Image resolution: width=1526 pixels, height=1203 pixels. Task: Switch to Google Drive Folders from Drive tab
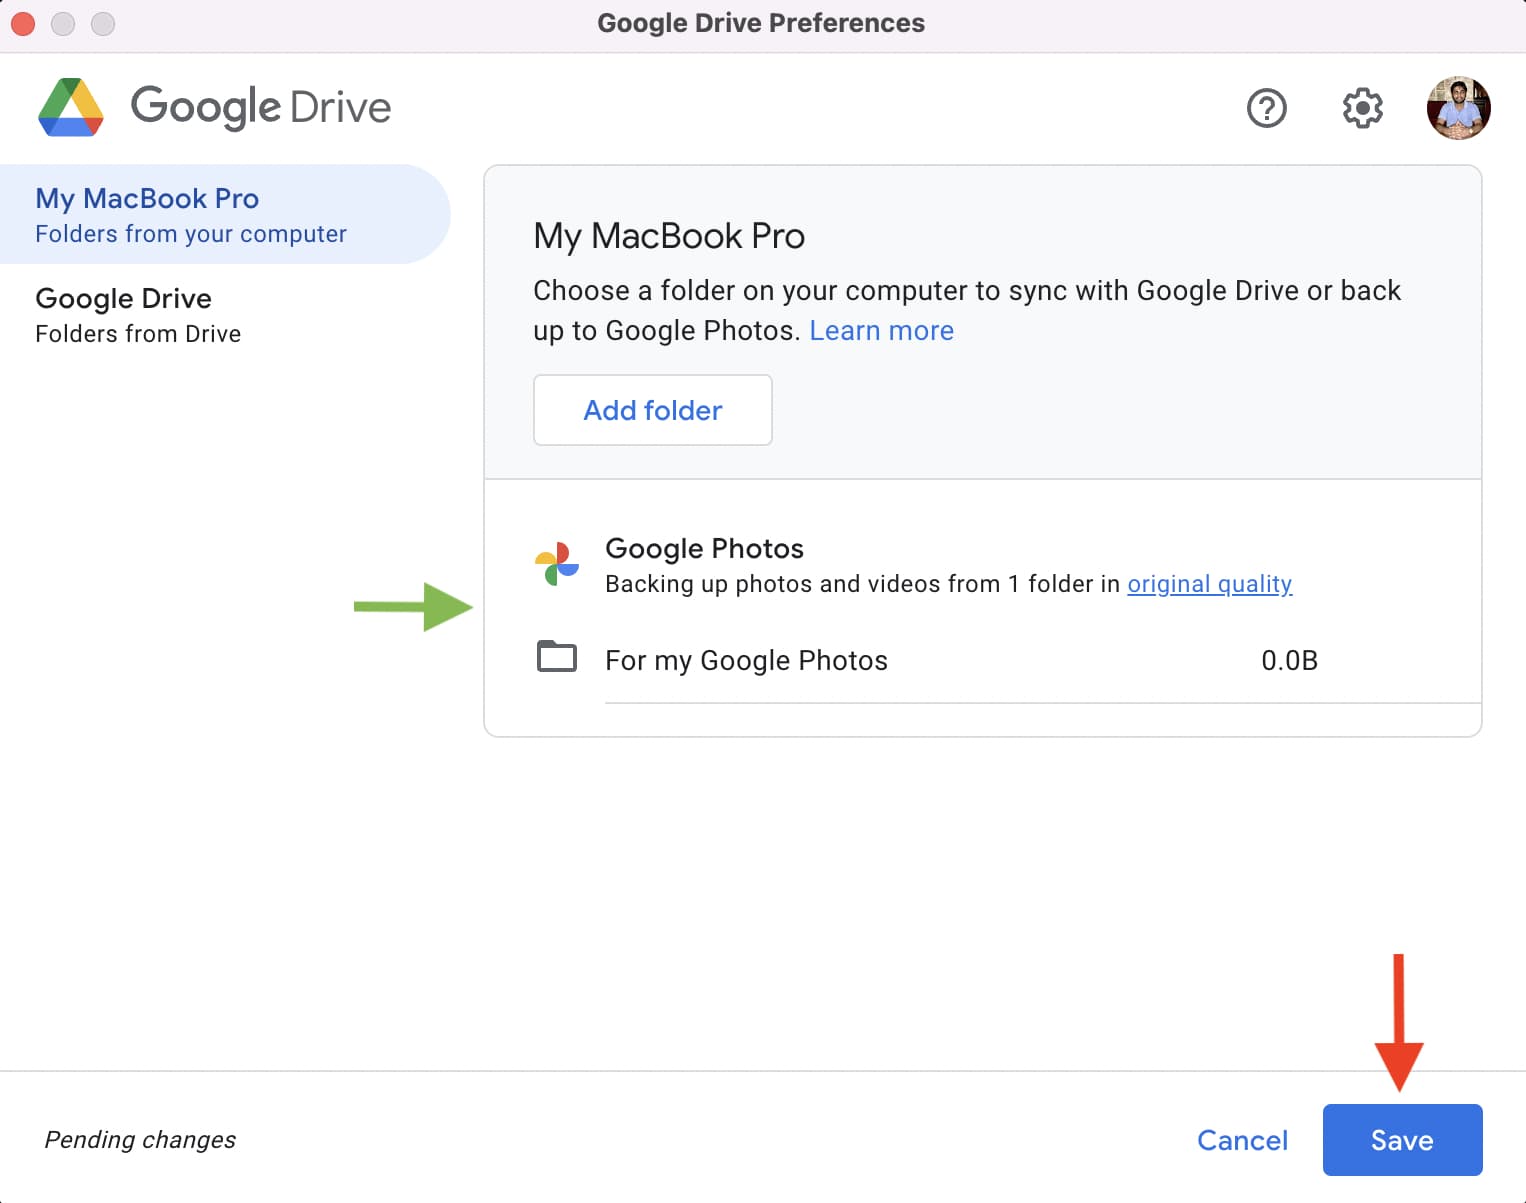pos(225,314)
